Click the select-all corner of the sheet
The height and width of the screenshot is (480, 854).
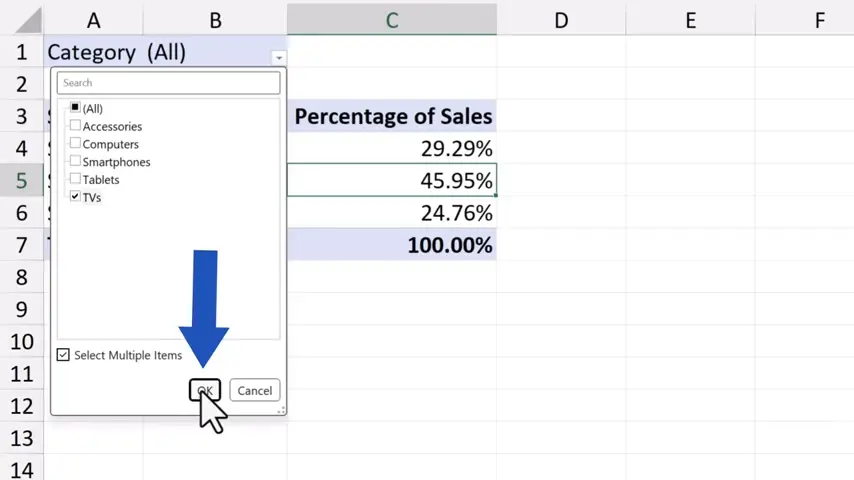pyautogui.click(x=22, y=19)
